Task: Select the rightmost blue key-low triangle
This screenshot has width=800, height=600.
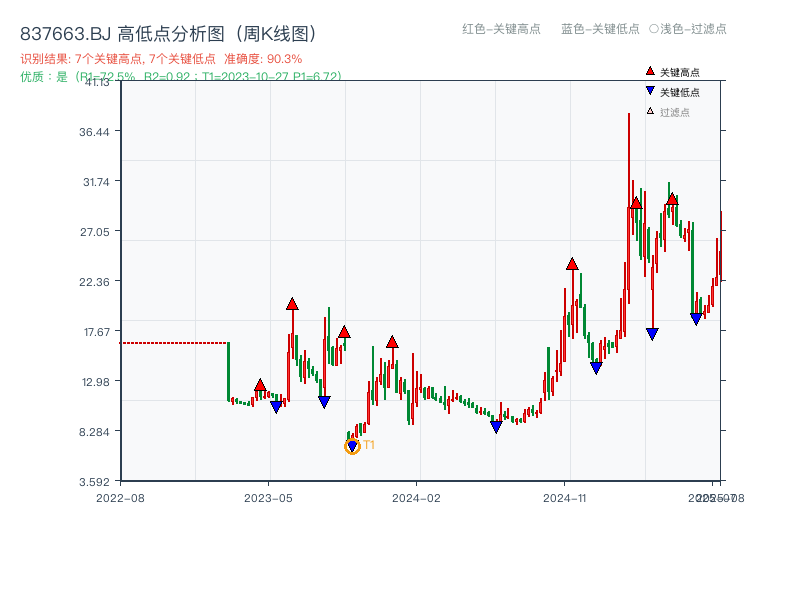Action: click(697, 317)
